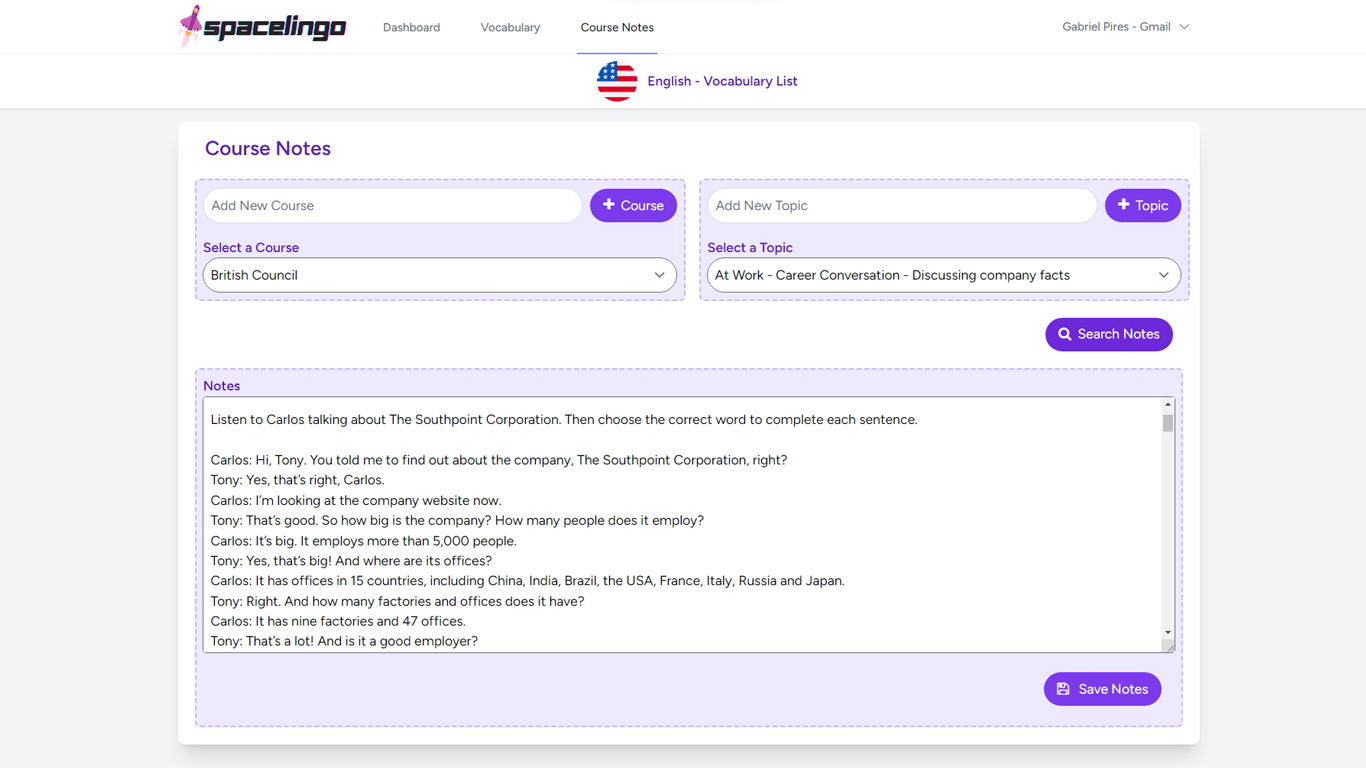Select the Course Notes tab
Viewport: 1366px width, 768px height.
coord(617,27)
